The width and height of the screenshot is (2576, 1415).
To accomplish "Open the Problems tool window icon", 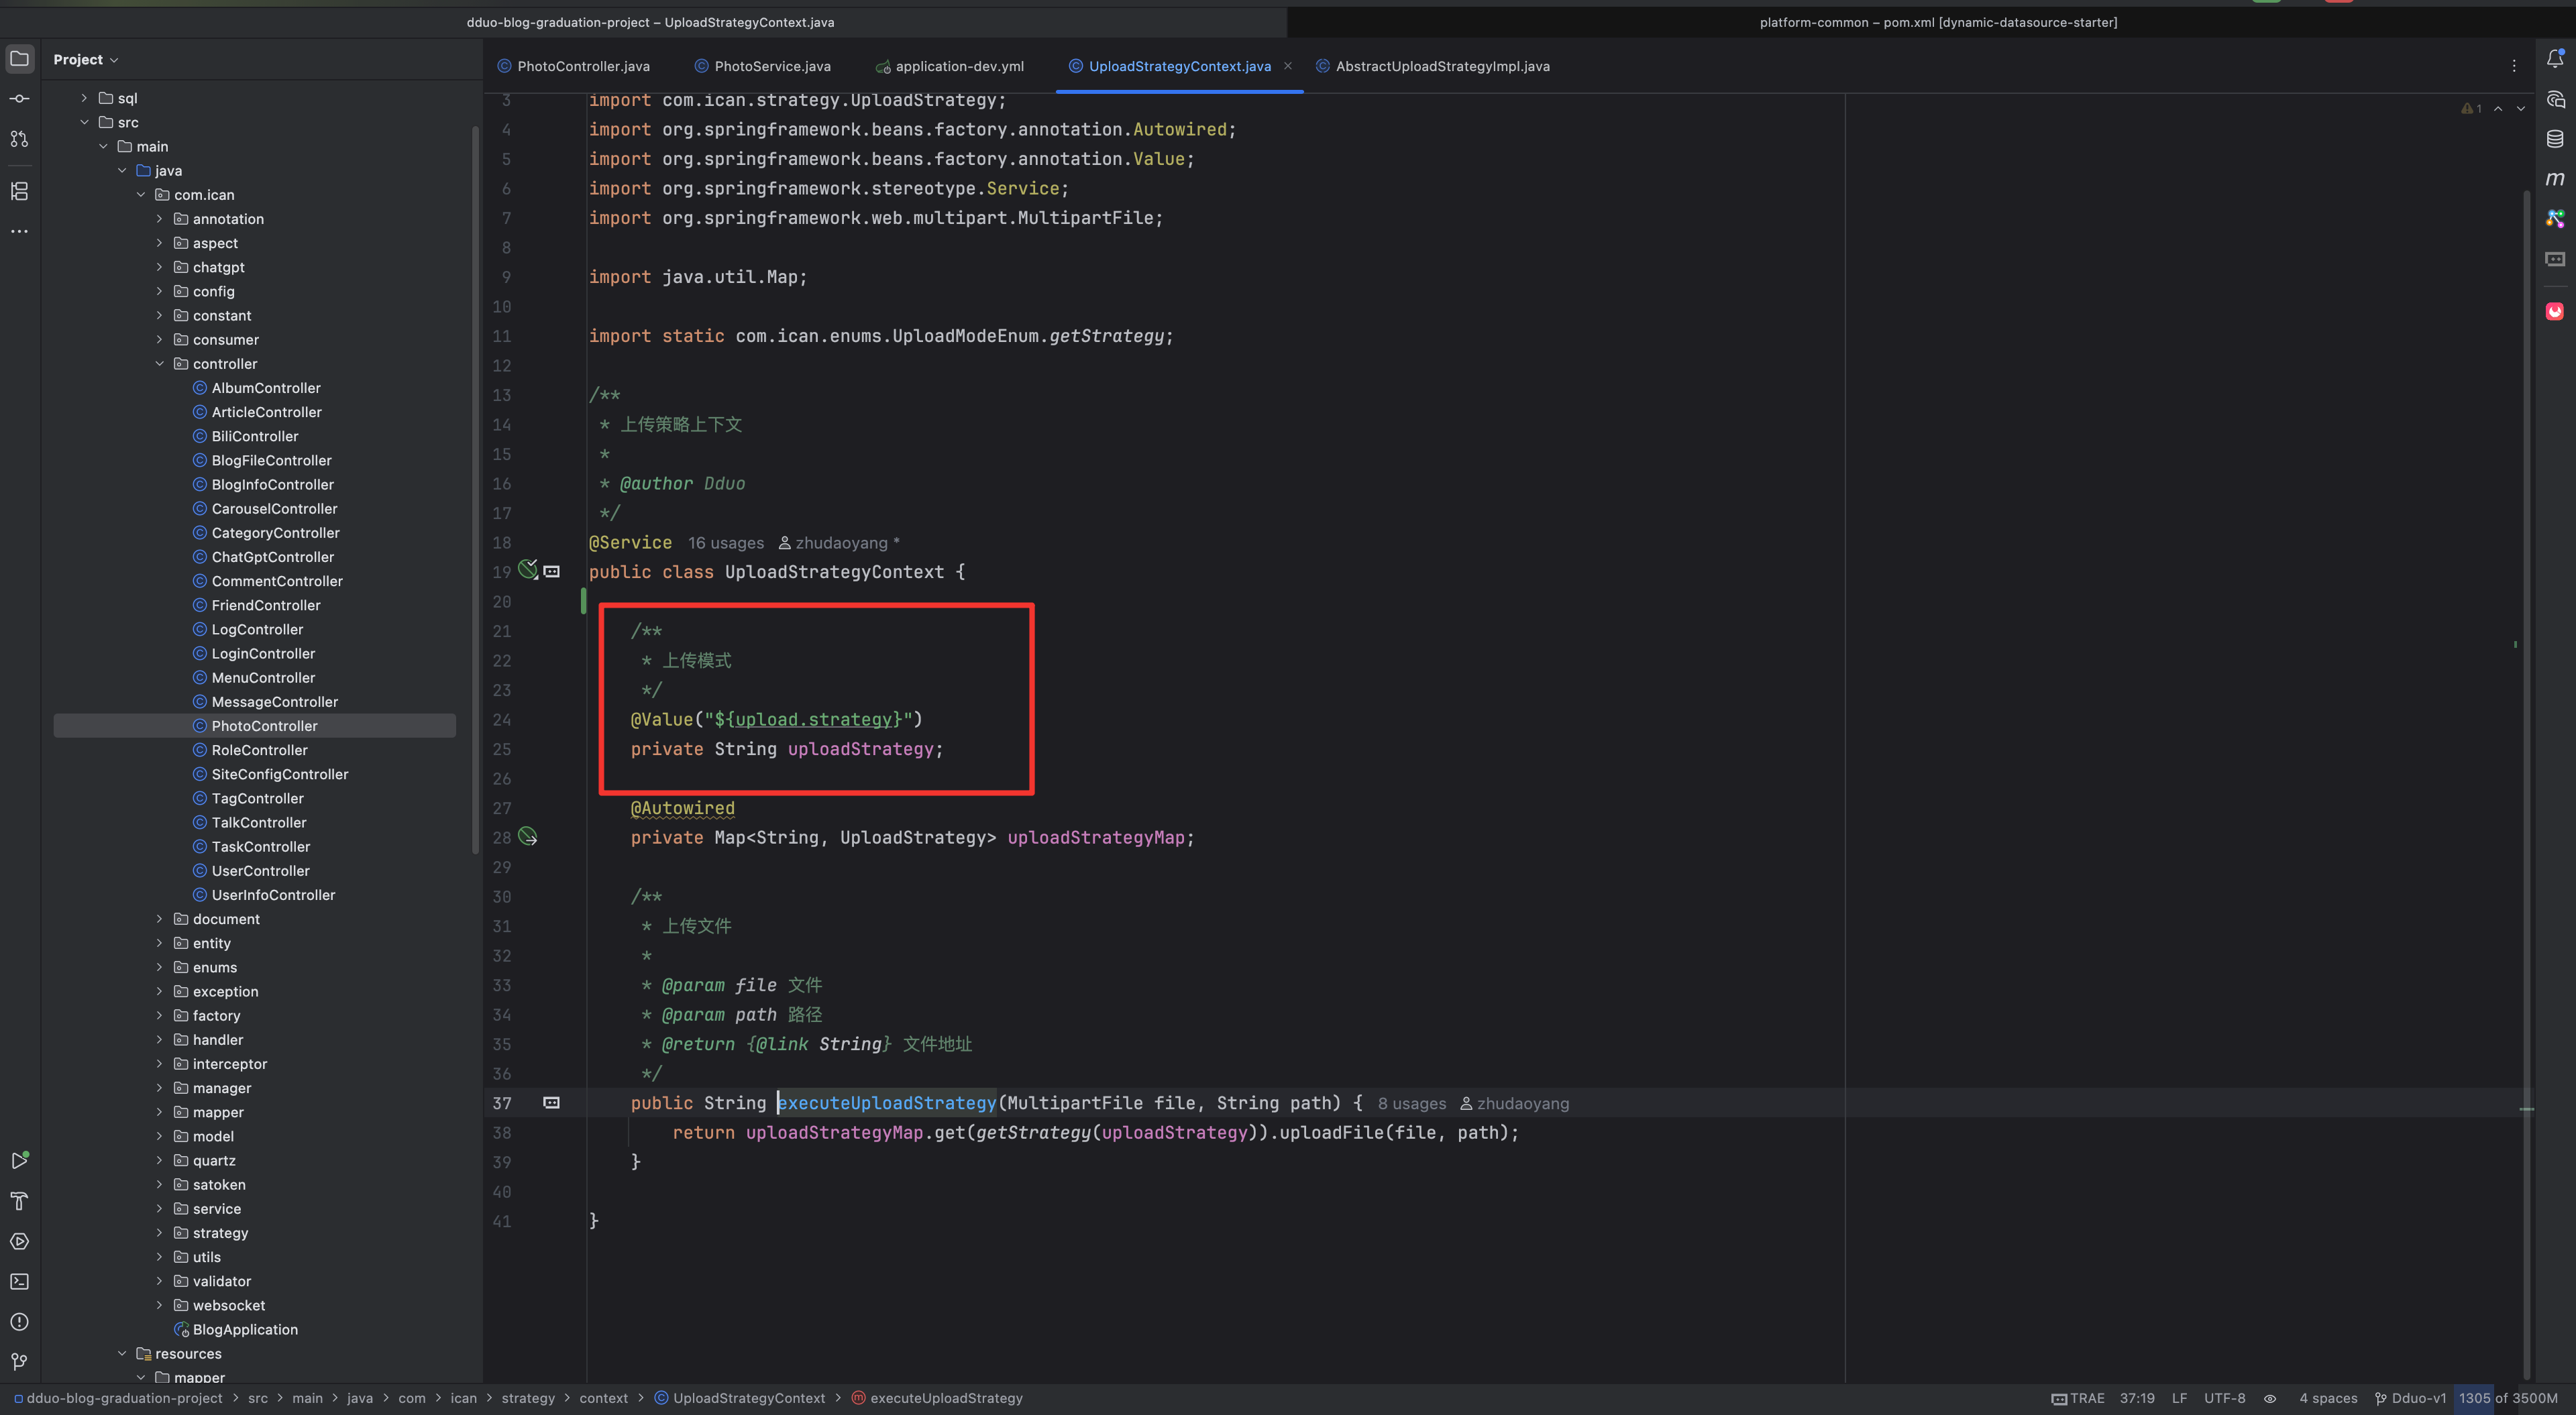I will coord(19,1321).
